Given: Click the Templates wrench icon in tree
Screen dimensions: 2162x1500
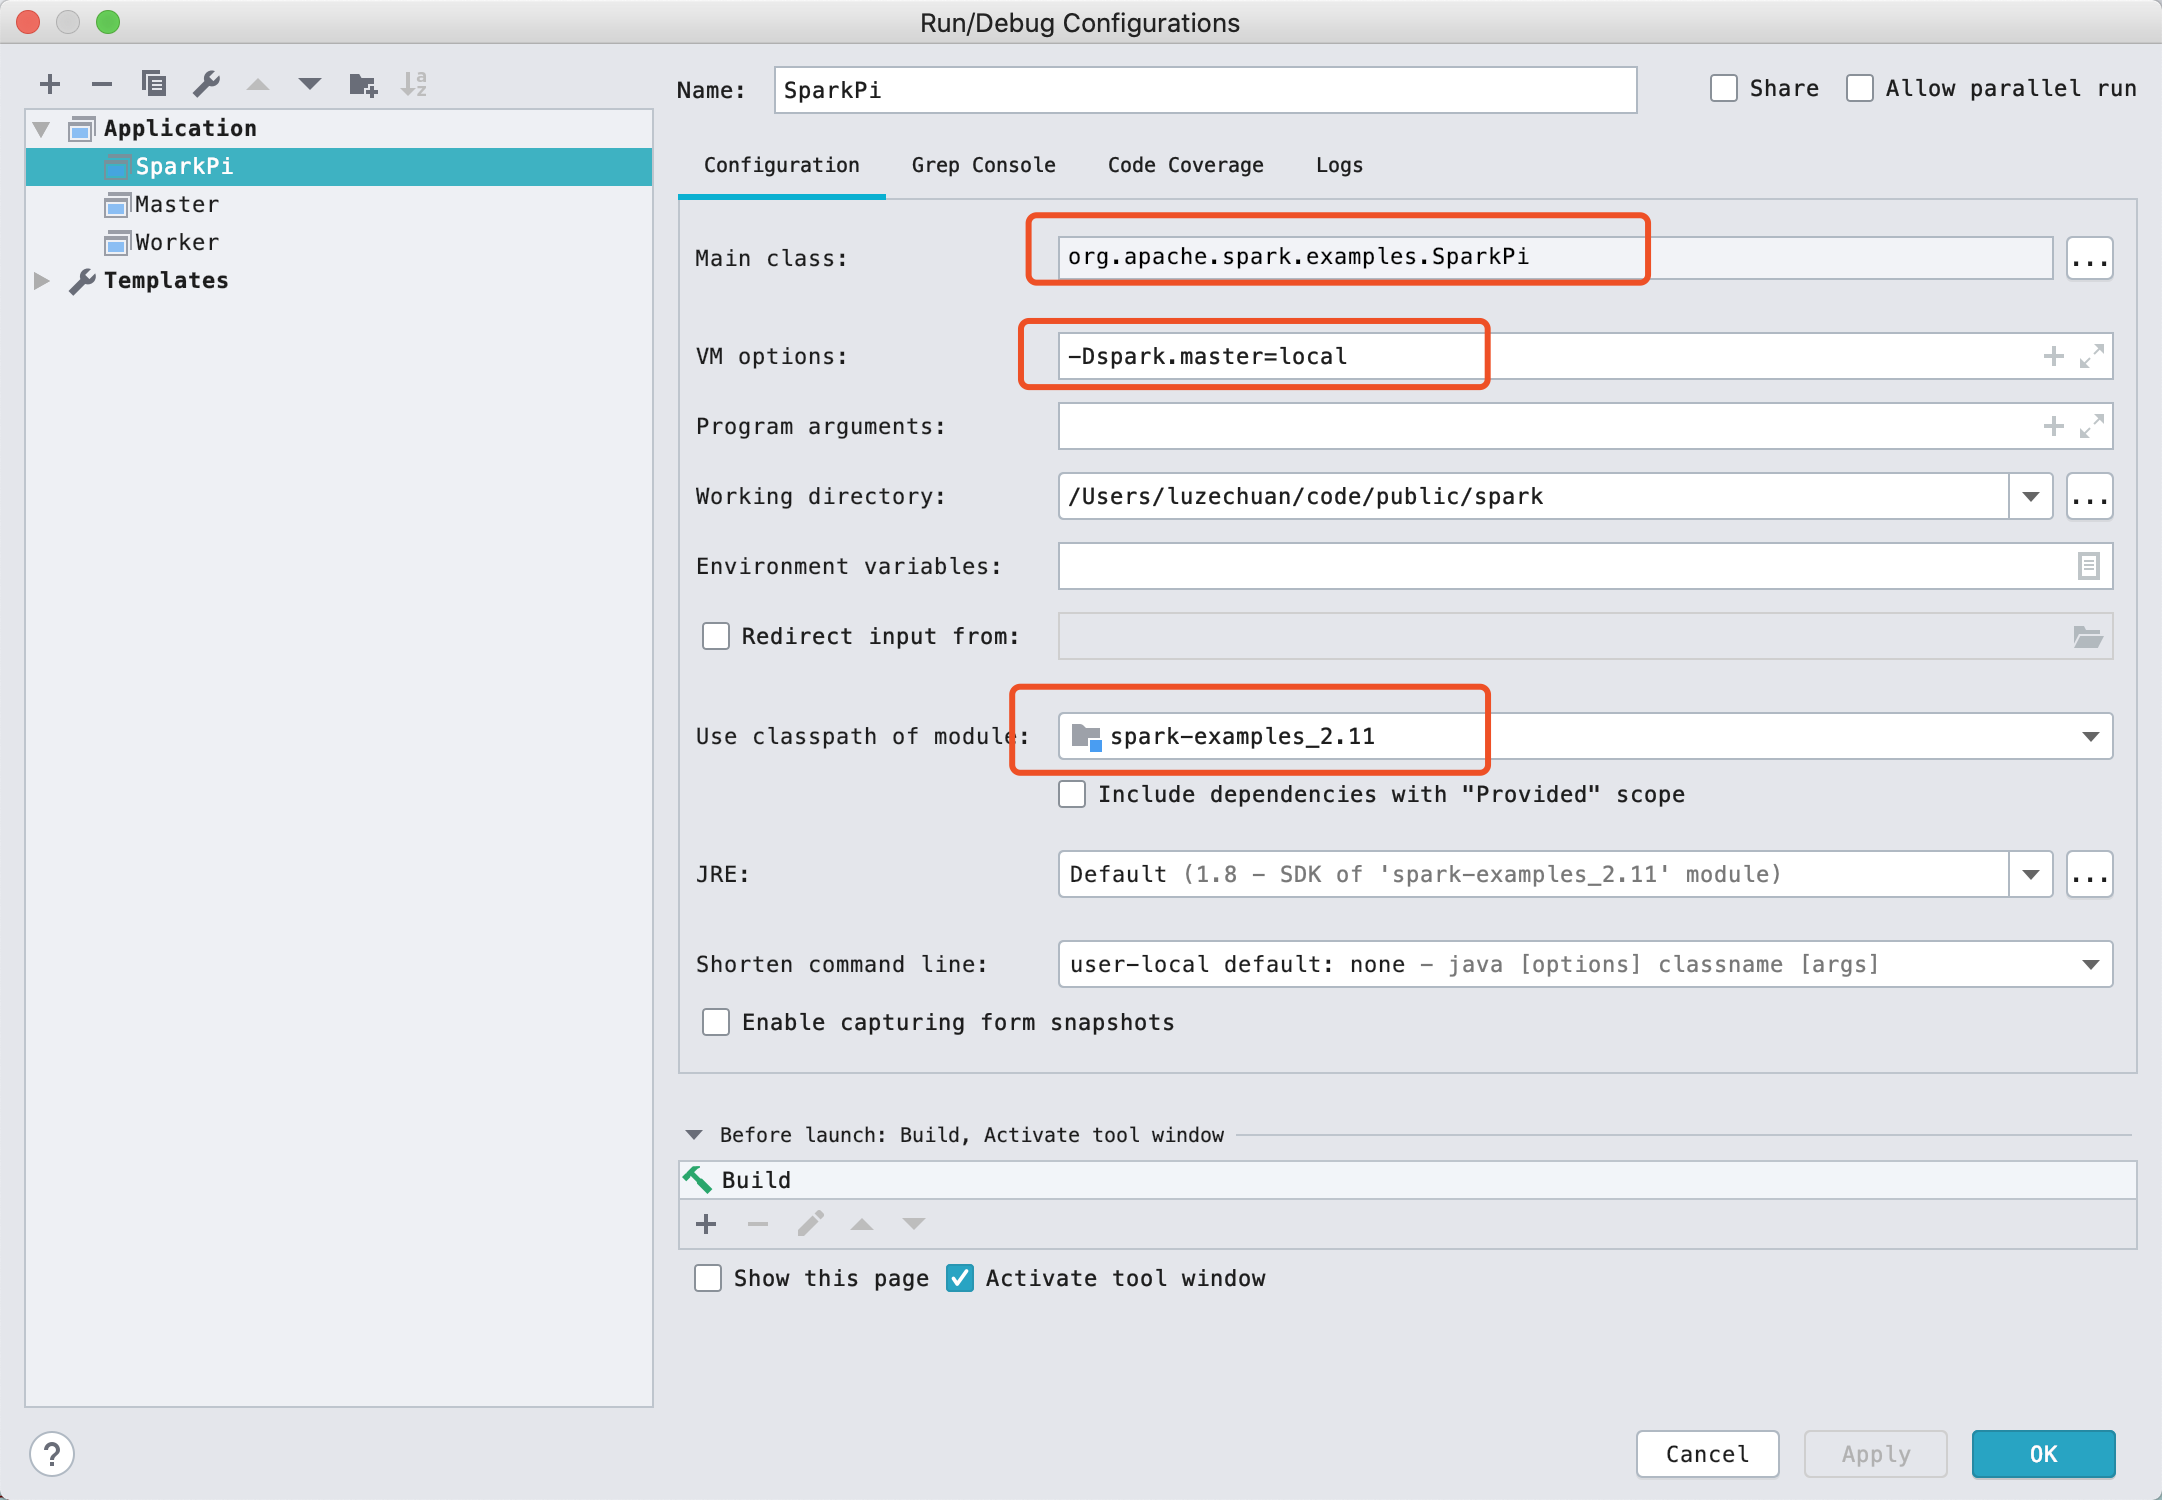Looking at the screenshot, I should (x=82, y=281).
